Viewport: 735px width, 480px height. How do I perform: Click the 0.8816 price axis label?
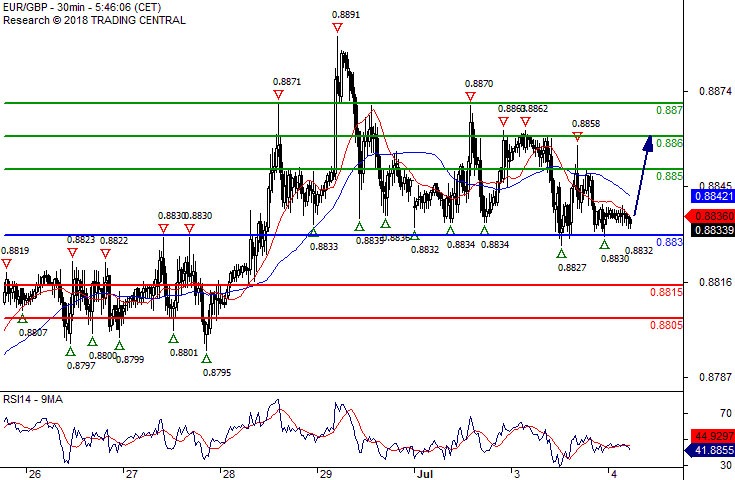pos(715,282)
